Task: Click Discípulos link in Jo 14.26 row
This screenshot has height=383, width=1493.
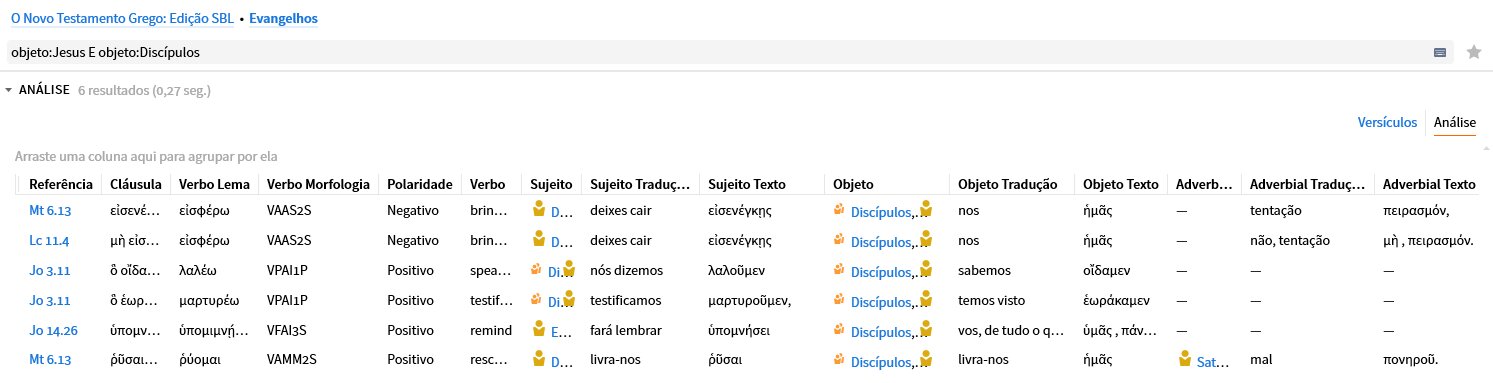Action: tap(882, 332)
